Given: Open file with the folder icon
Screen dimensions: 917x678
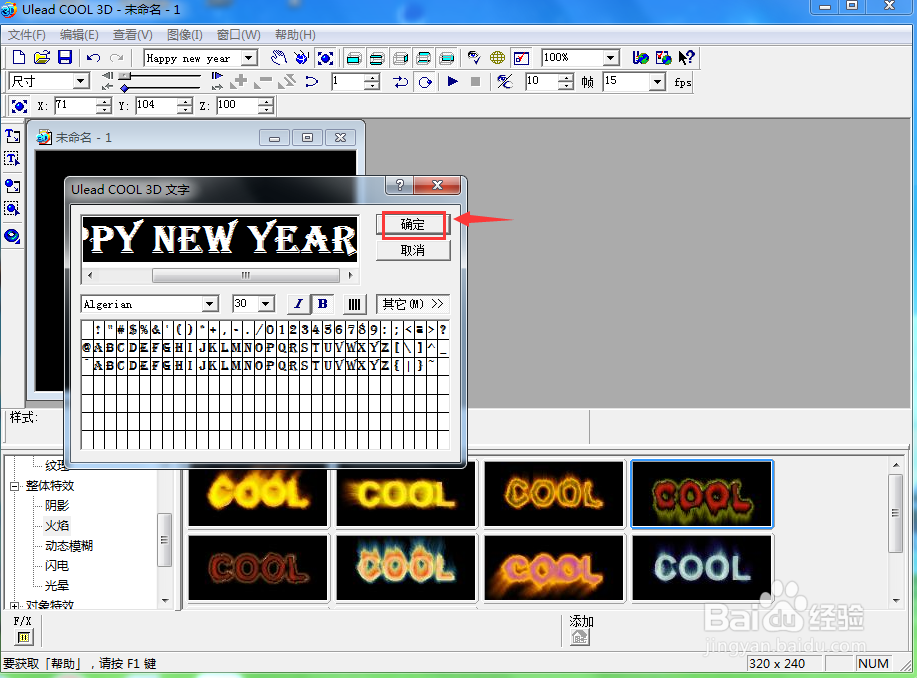Looking at the screenshot, I should [42, 57].
